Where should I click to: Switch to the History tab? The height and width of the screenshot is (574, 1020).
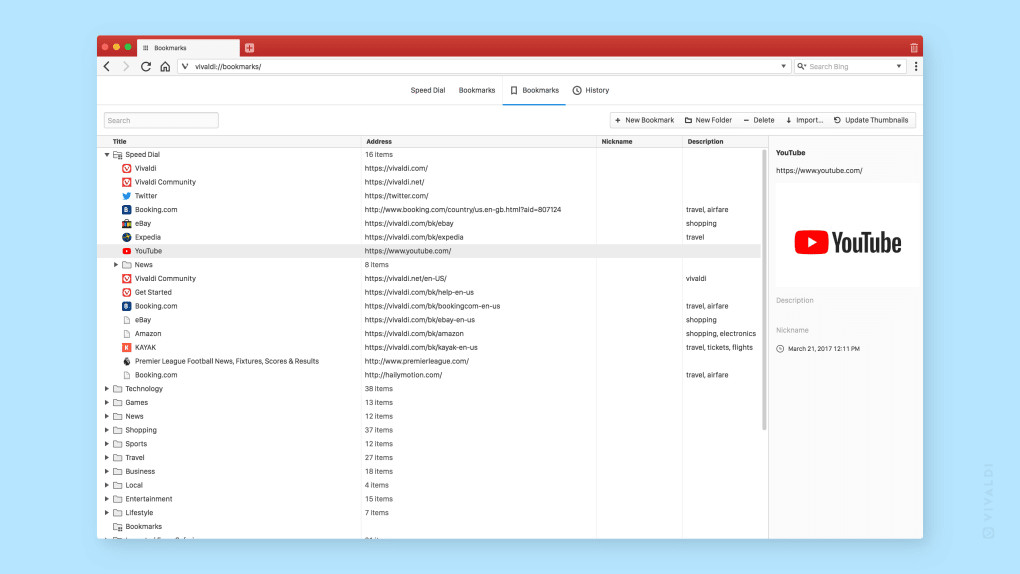click(x=591, y=90)
